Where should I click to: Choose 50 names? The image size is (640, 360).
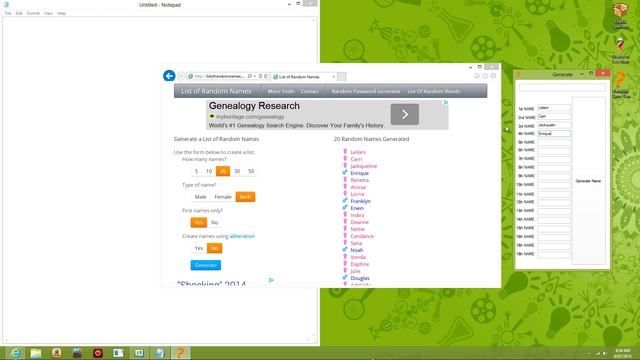[x=251, y=171]
